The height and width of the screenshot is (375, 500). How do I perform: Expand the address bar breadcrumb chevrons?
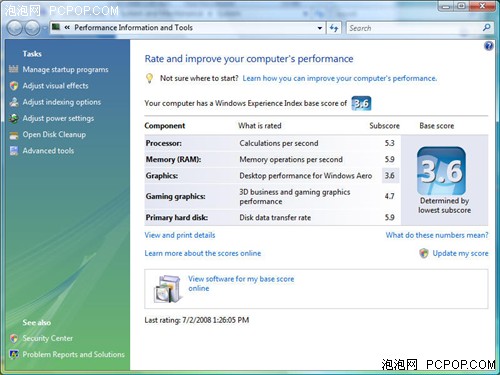pyautogui.click(x=67, y=28)
